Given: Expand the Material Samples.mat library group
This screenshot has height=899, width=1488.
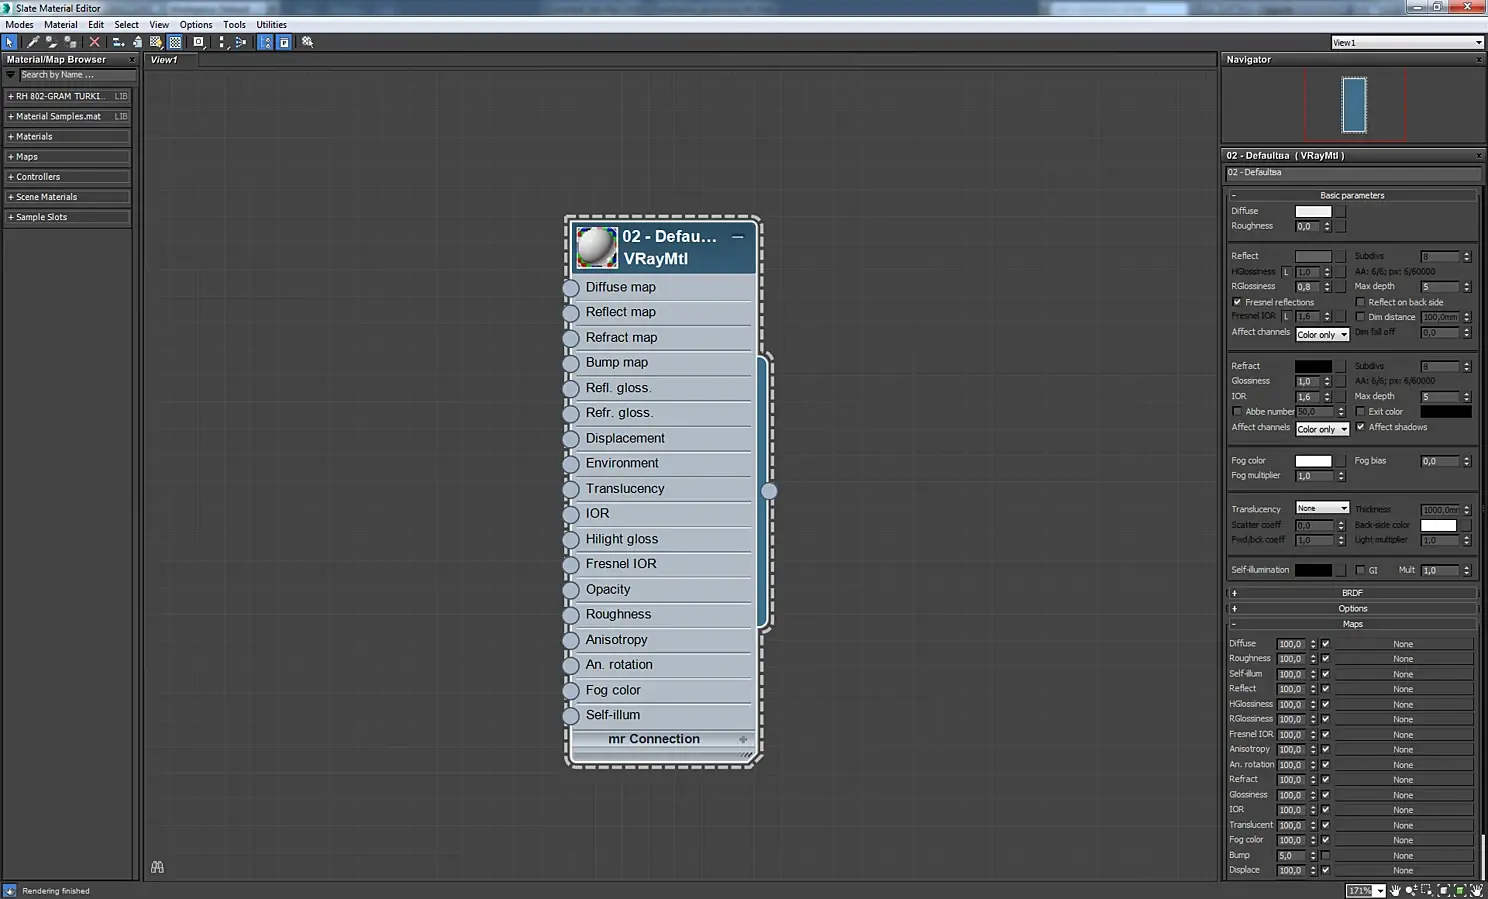Looking at the screenshot, I should (x=68, y=117).
